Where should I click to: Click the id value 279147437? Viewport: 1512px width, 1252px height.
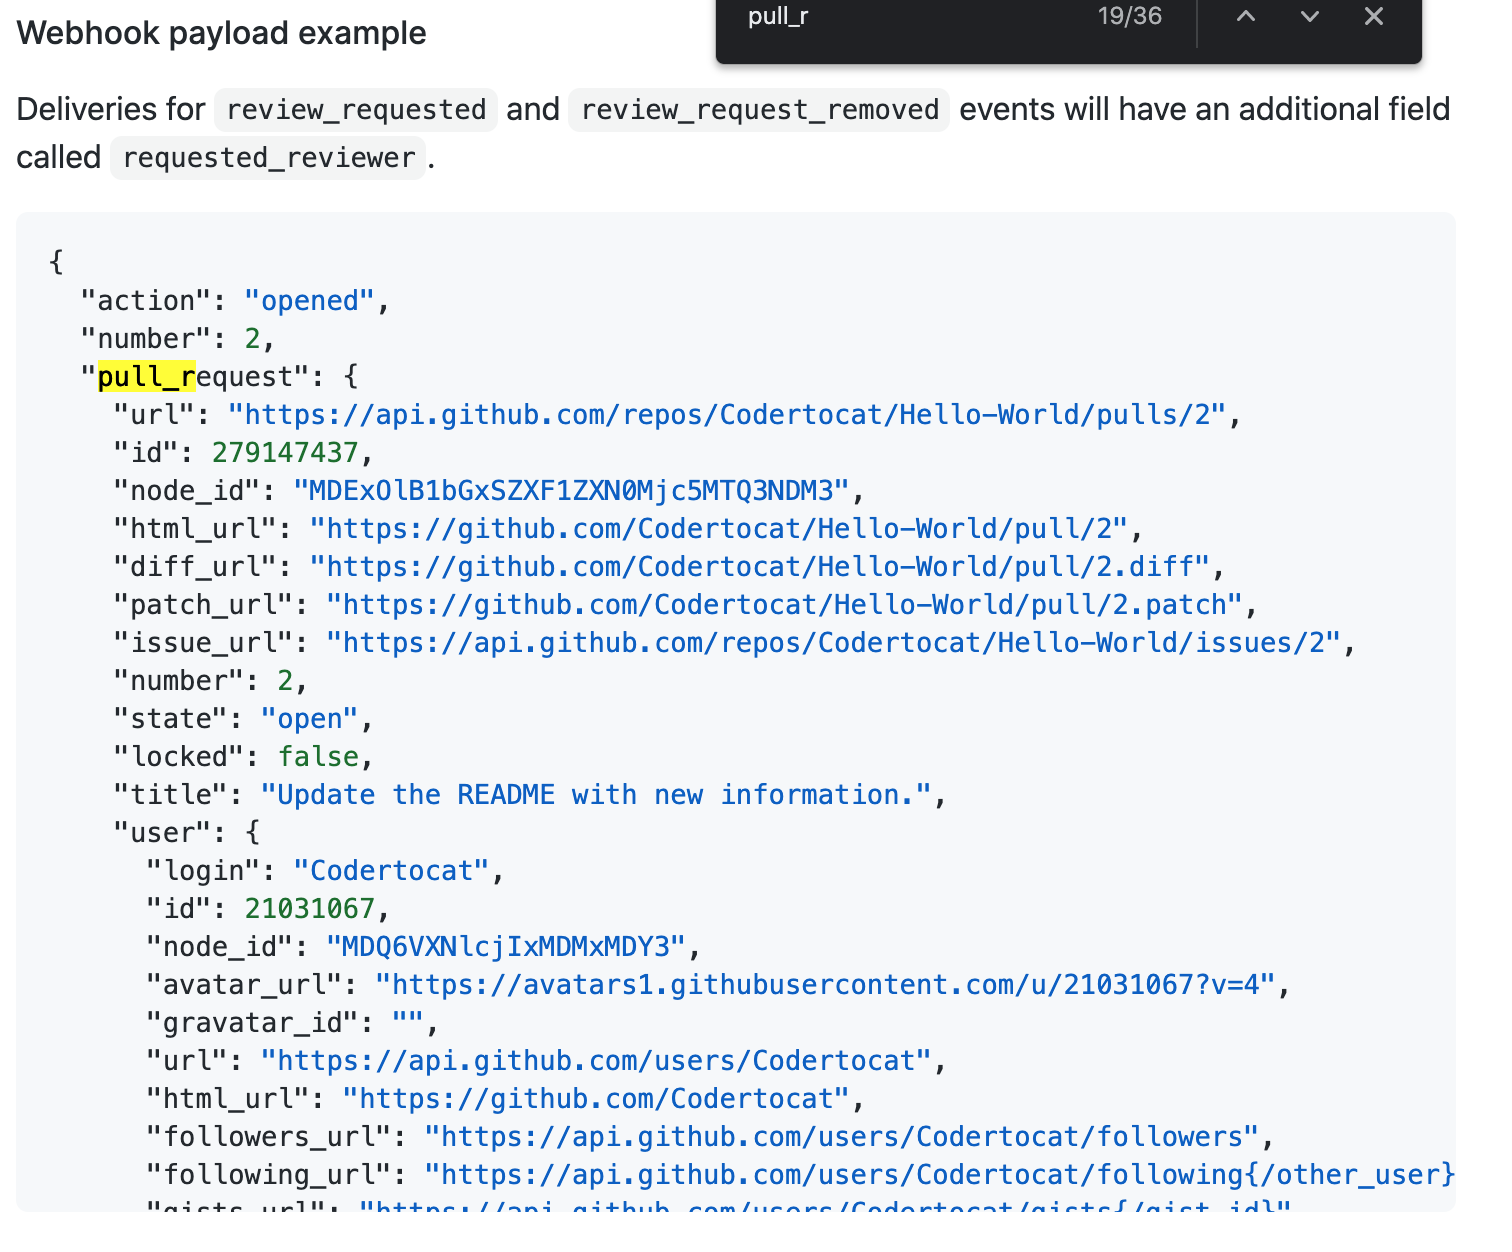pos(285,453)
